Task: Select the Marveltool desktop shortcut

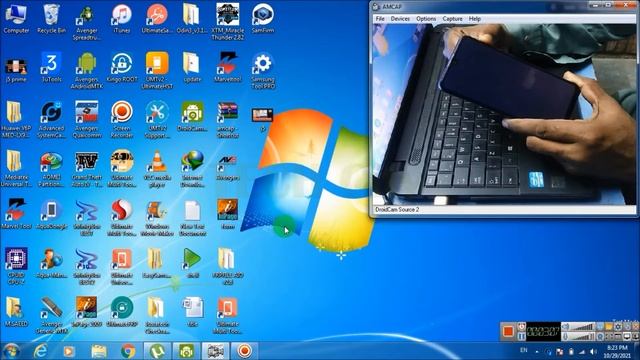Action: (x=228, y=67)
